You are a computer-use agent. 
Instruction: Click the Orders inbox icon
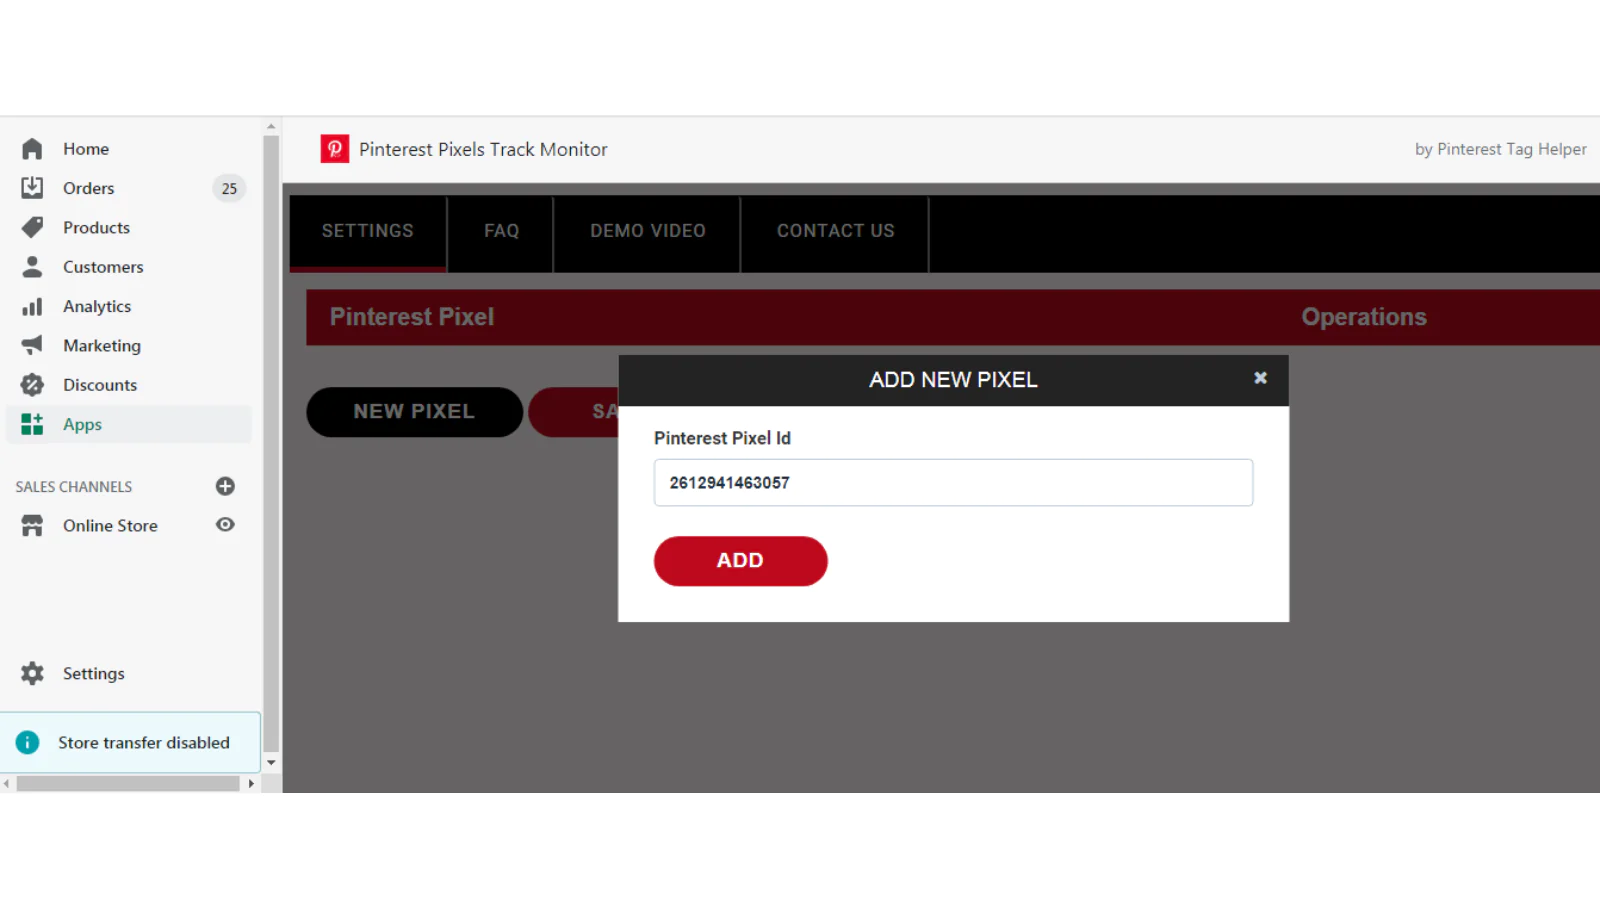[32, 188]
